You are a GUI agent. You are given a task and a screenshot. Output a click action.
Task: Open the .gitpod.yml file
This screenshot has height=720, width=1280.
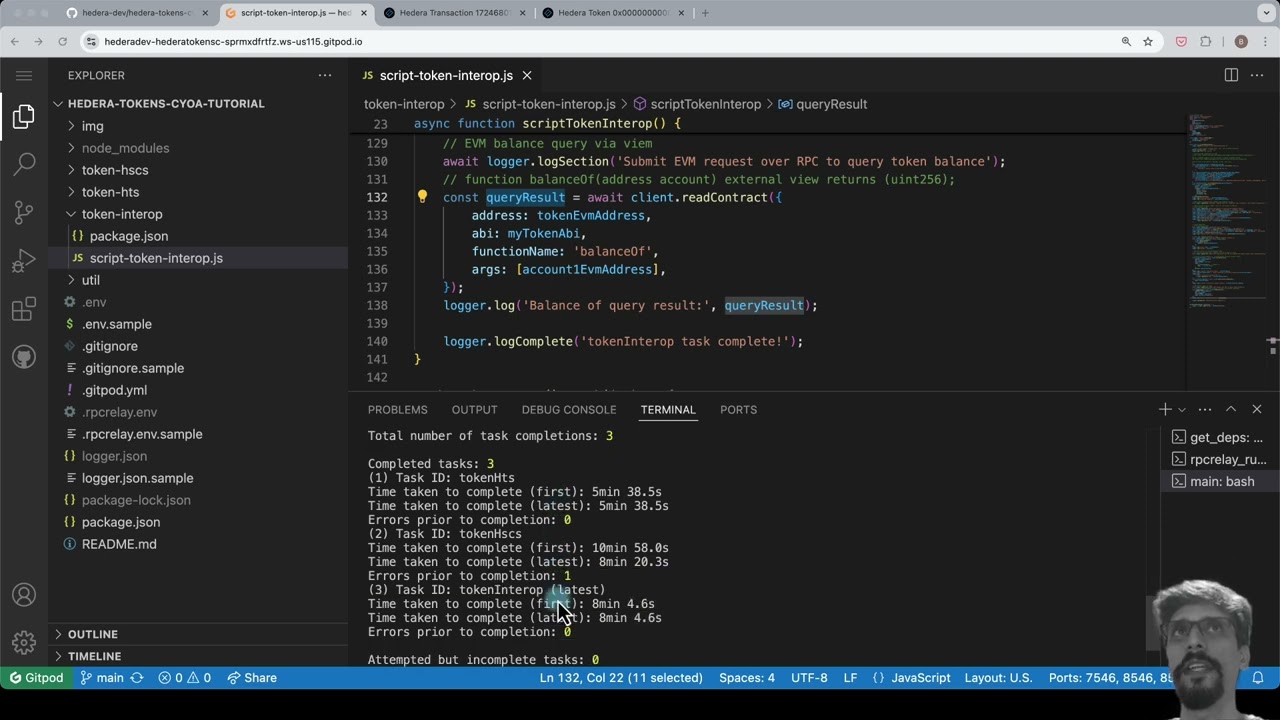tap(198, 390)
